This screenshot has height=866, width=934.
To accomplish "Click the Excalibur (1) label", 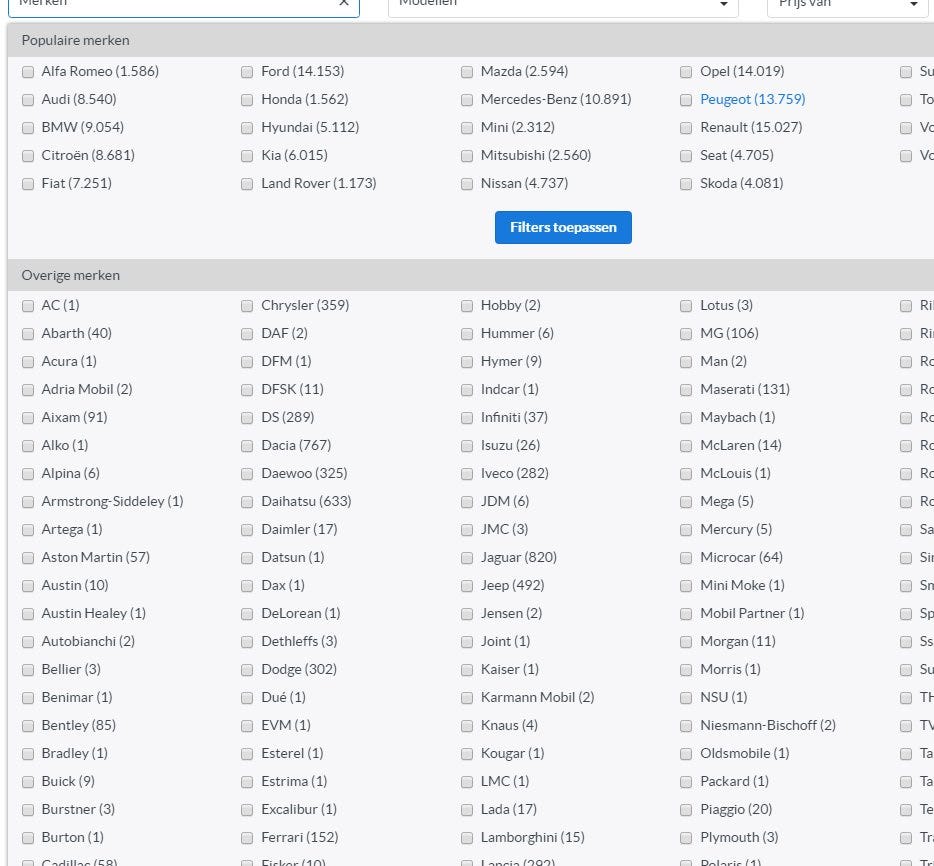I will (299, 809).
